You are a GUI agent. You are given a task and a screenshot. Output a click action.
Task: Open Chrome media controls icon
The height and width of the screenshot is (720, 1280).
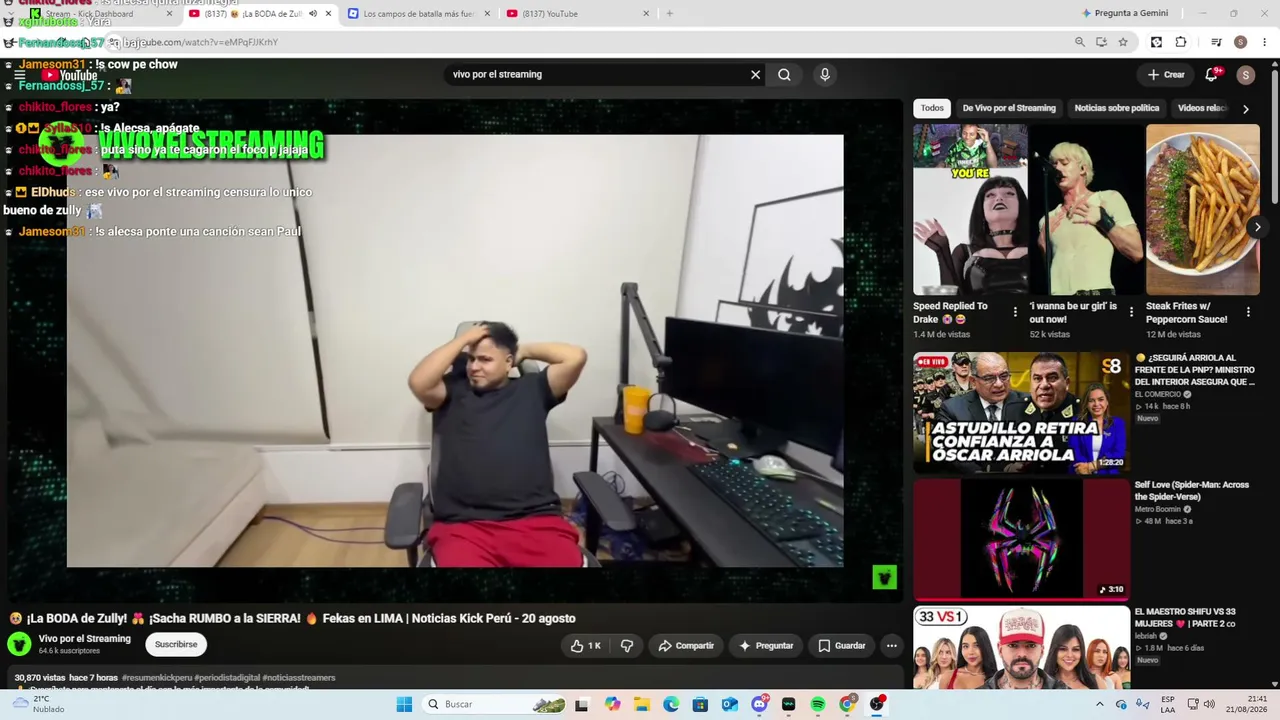tap(1216, 42)
